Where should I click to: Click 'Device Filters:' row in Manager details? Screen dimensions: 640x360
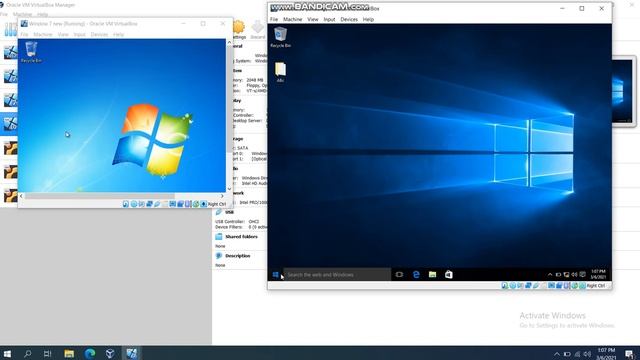point(241,227)
